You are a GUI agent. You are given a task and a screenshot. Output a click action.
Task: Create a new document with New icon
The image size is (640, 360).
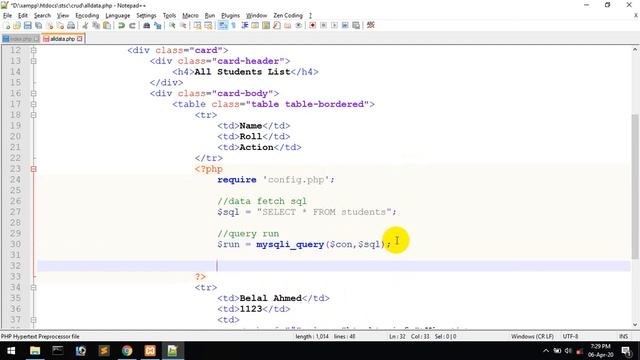tap(7, 25)
